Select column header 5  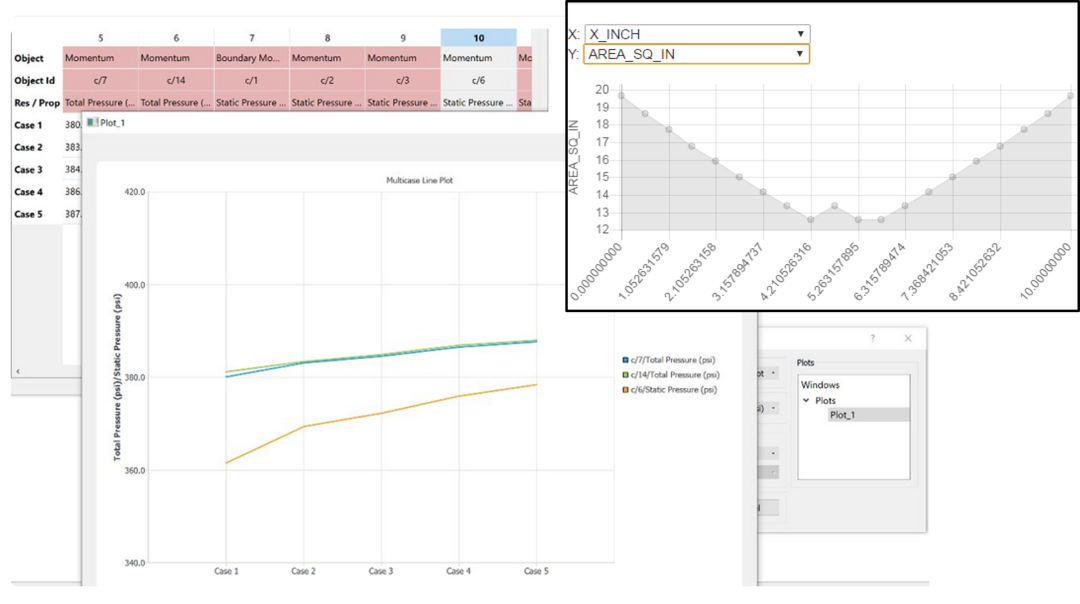point(101,38)
